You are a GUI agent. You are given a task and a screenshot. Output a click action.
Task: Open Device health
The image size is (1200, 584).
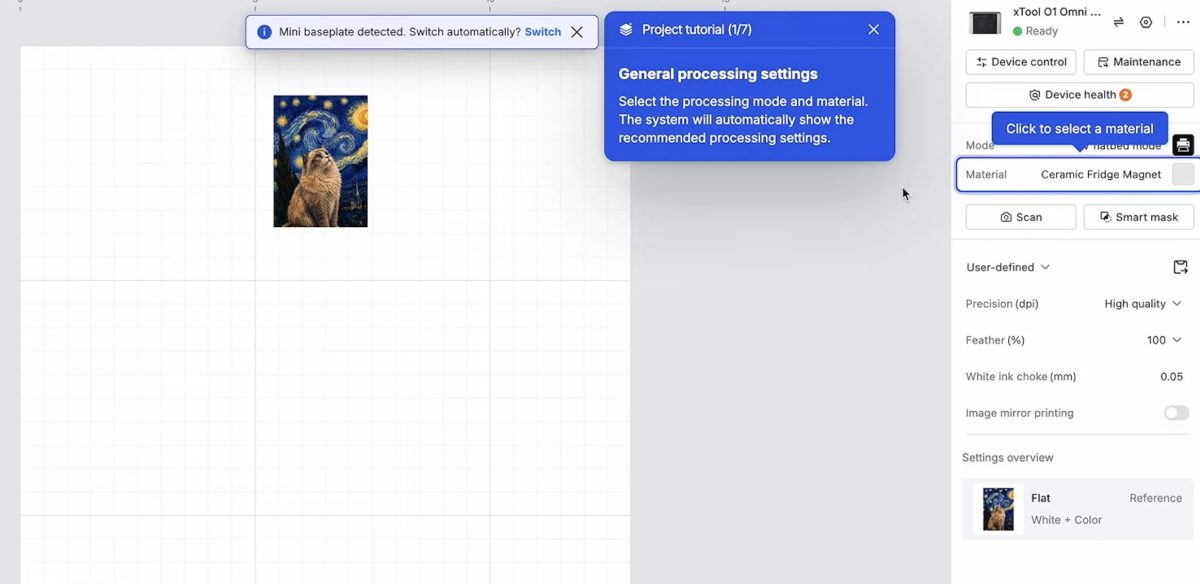pyautogui.click(x=1080, y=95)
